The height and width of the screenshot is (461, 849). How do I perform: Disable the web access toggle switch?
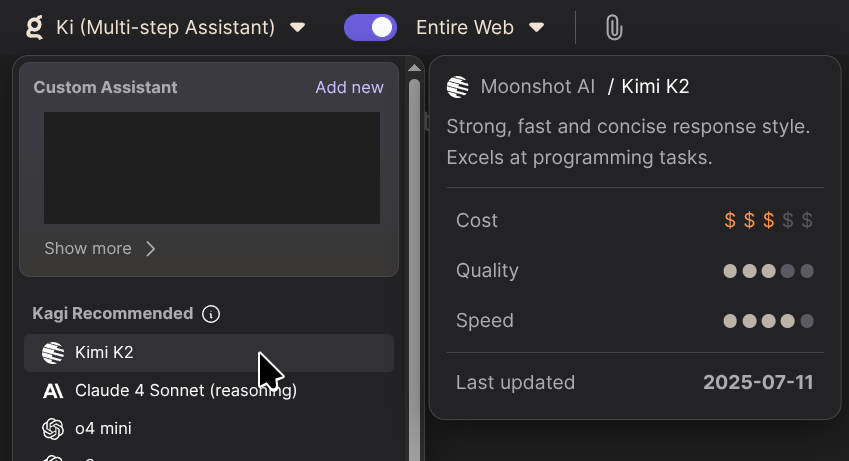click(x=370, y=27)
